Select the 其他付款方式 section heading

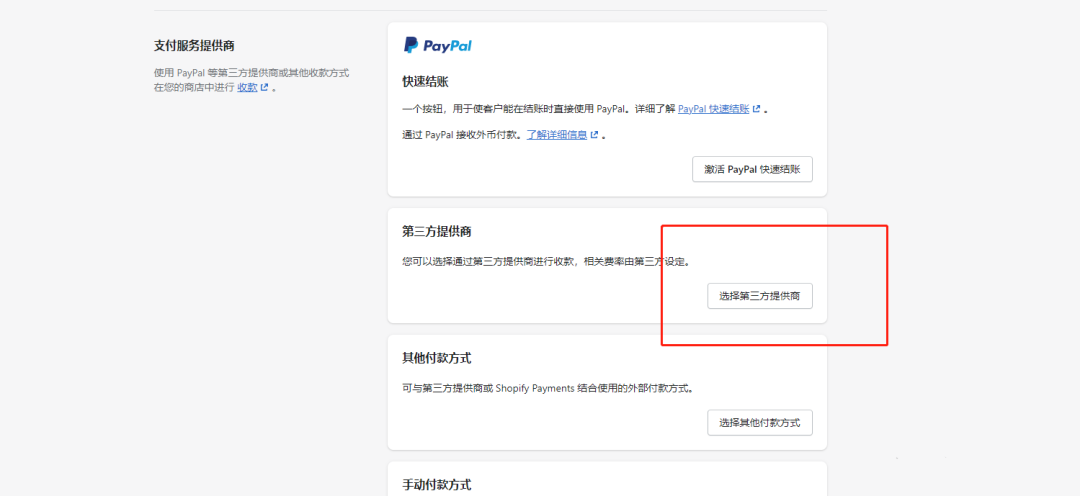tap(436, 358)
